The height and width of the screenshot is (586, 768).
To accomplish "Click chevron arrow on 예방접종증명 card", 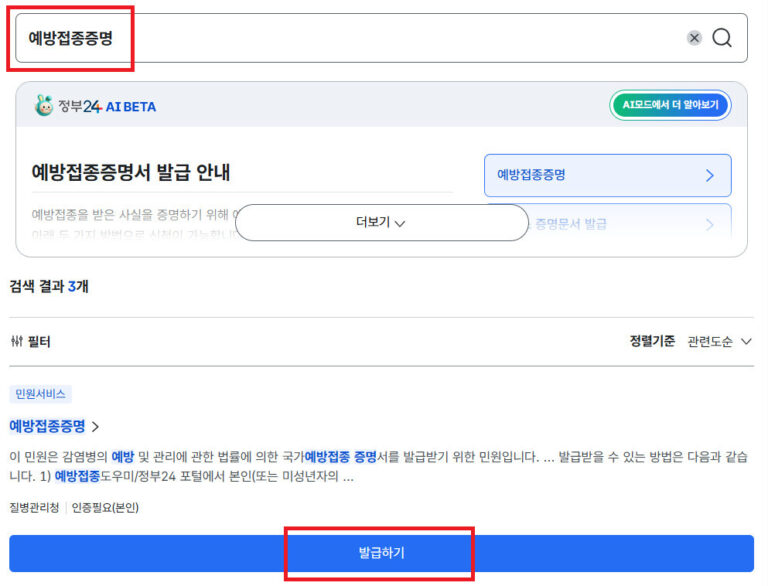I will click(x=710, y=175).
